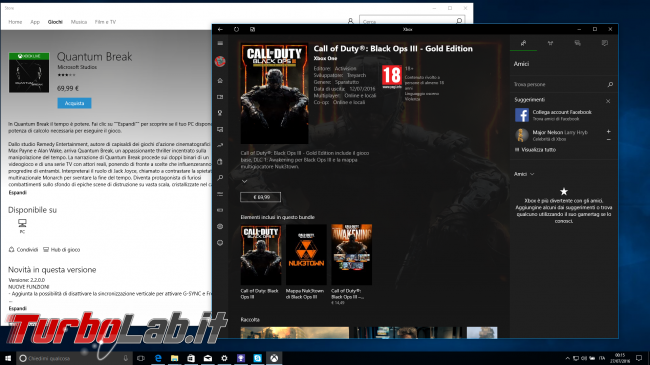Show hidden system tray icons chevron

pyautogui.click(x=567, y=358)
